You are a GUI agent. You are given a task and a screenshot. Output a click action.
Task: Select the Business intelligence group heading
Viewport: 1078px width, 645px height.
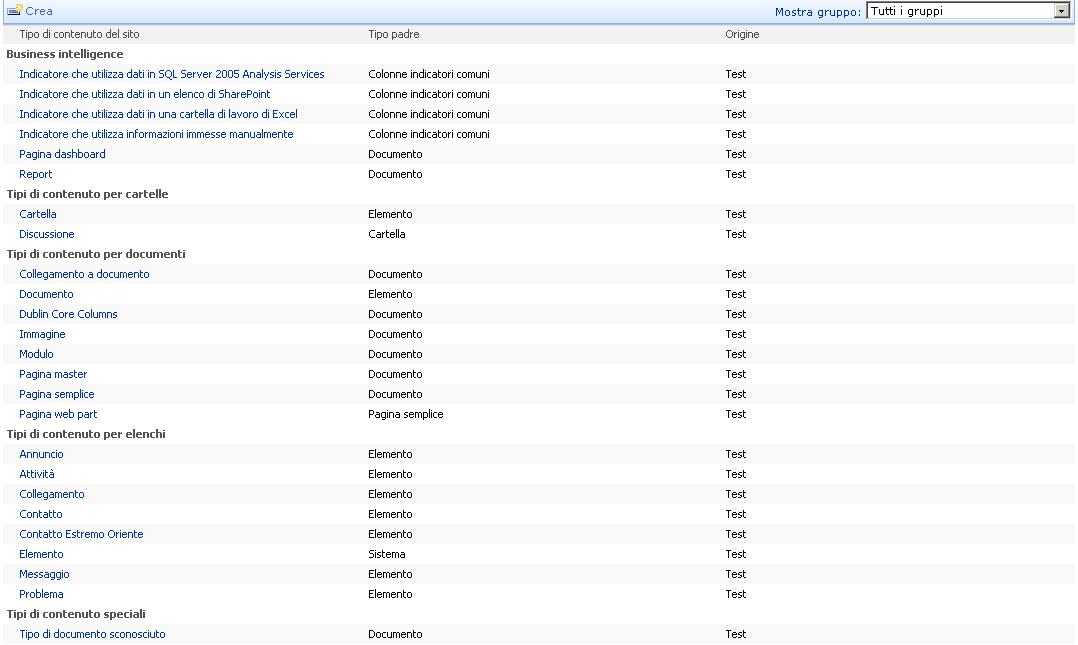65,54
